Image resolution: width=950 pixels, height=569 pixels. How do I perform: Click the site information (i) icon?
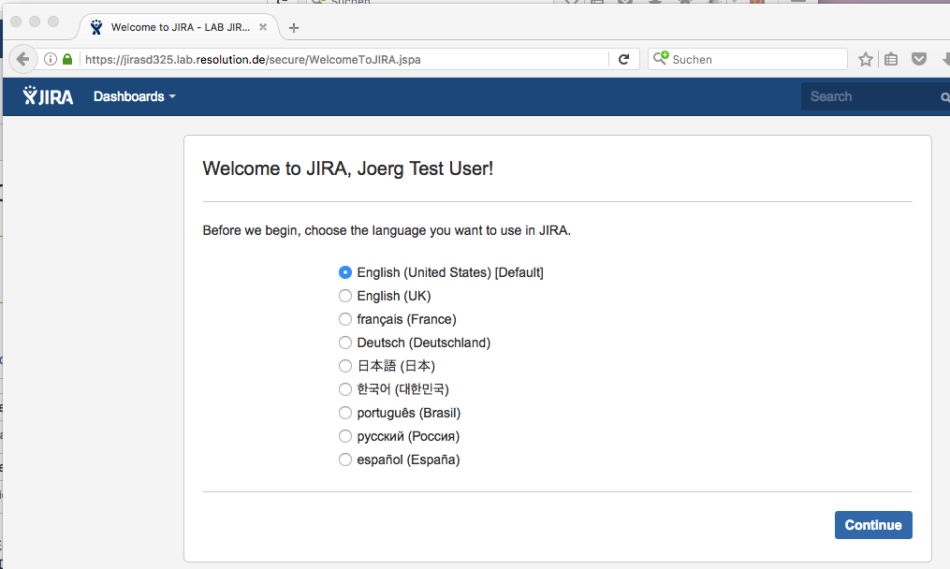pos(50,59)
